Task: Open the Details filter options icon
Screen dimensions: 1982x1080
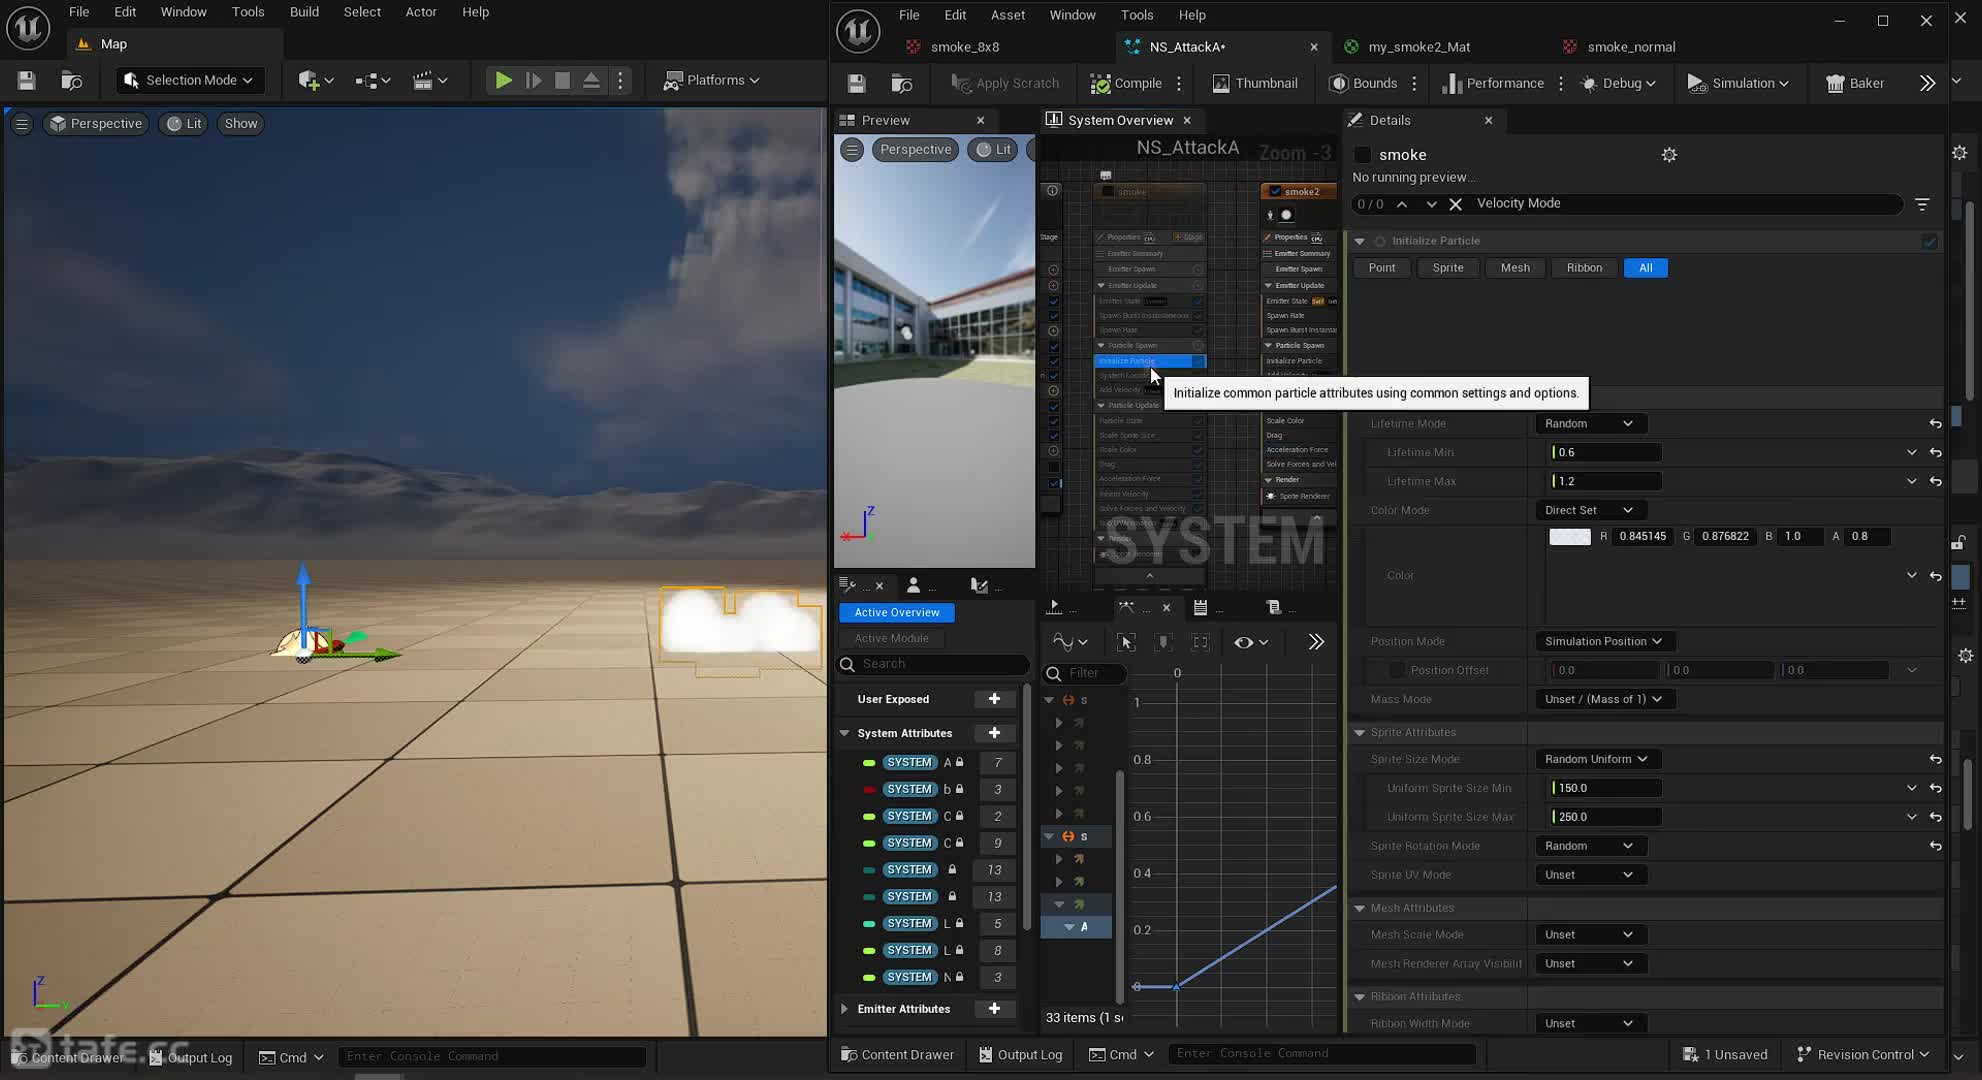Action: click(1922, 204)
